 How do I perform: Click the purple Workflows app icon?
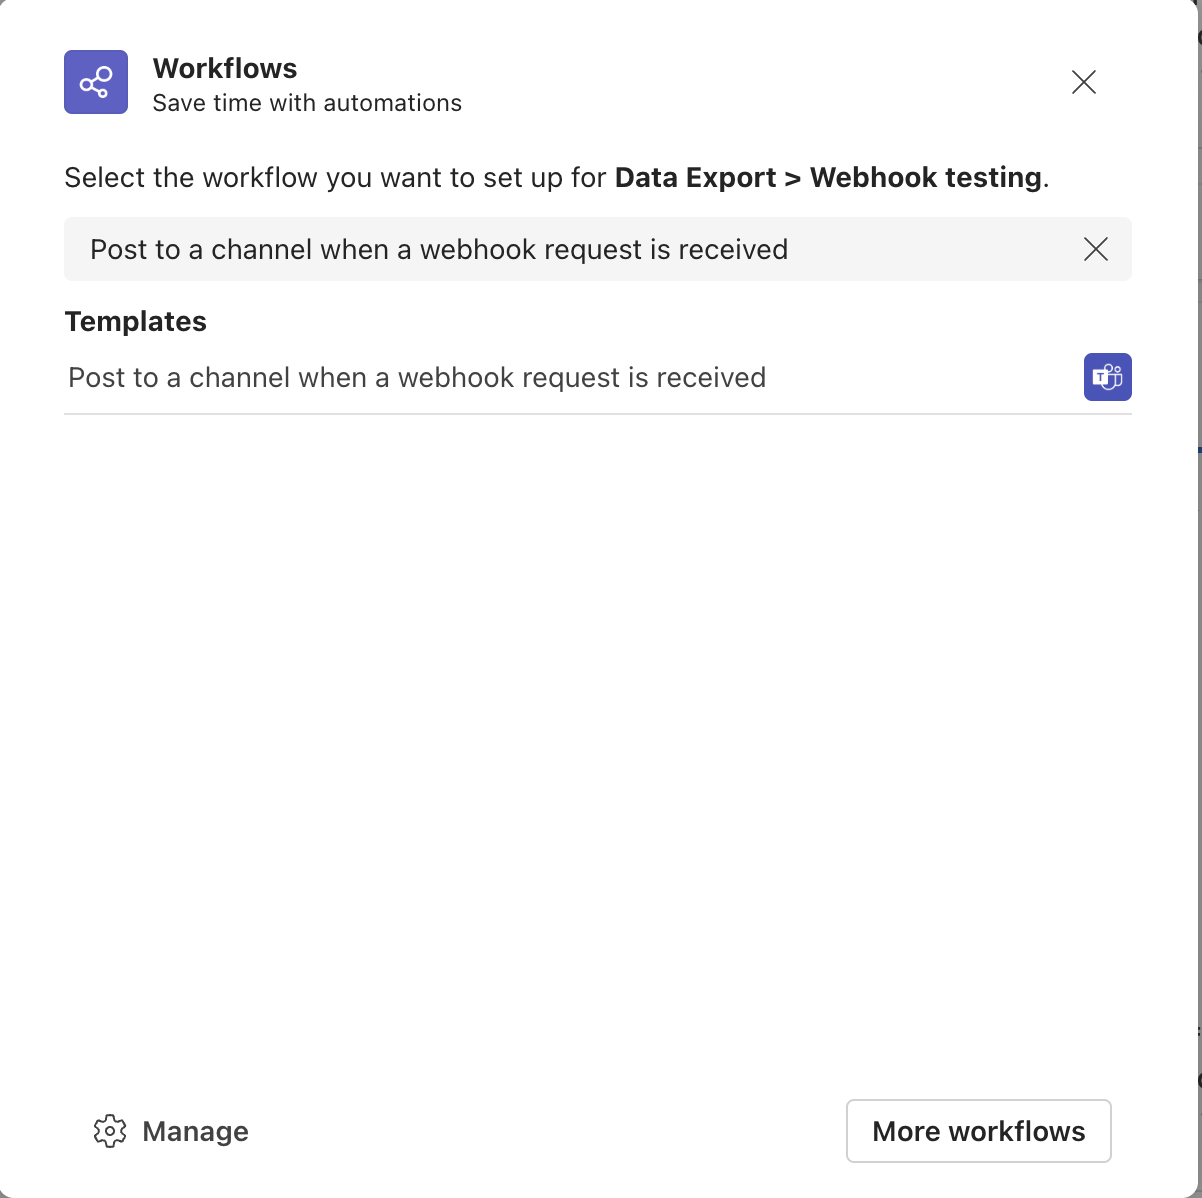(x=96, y=82)
